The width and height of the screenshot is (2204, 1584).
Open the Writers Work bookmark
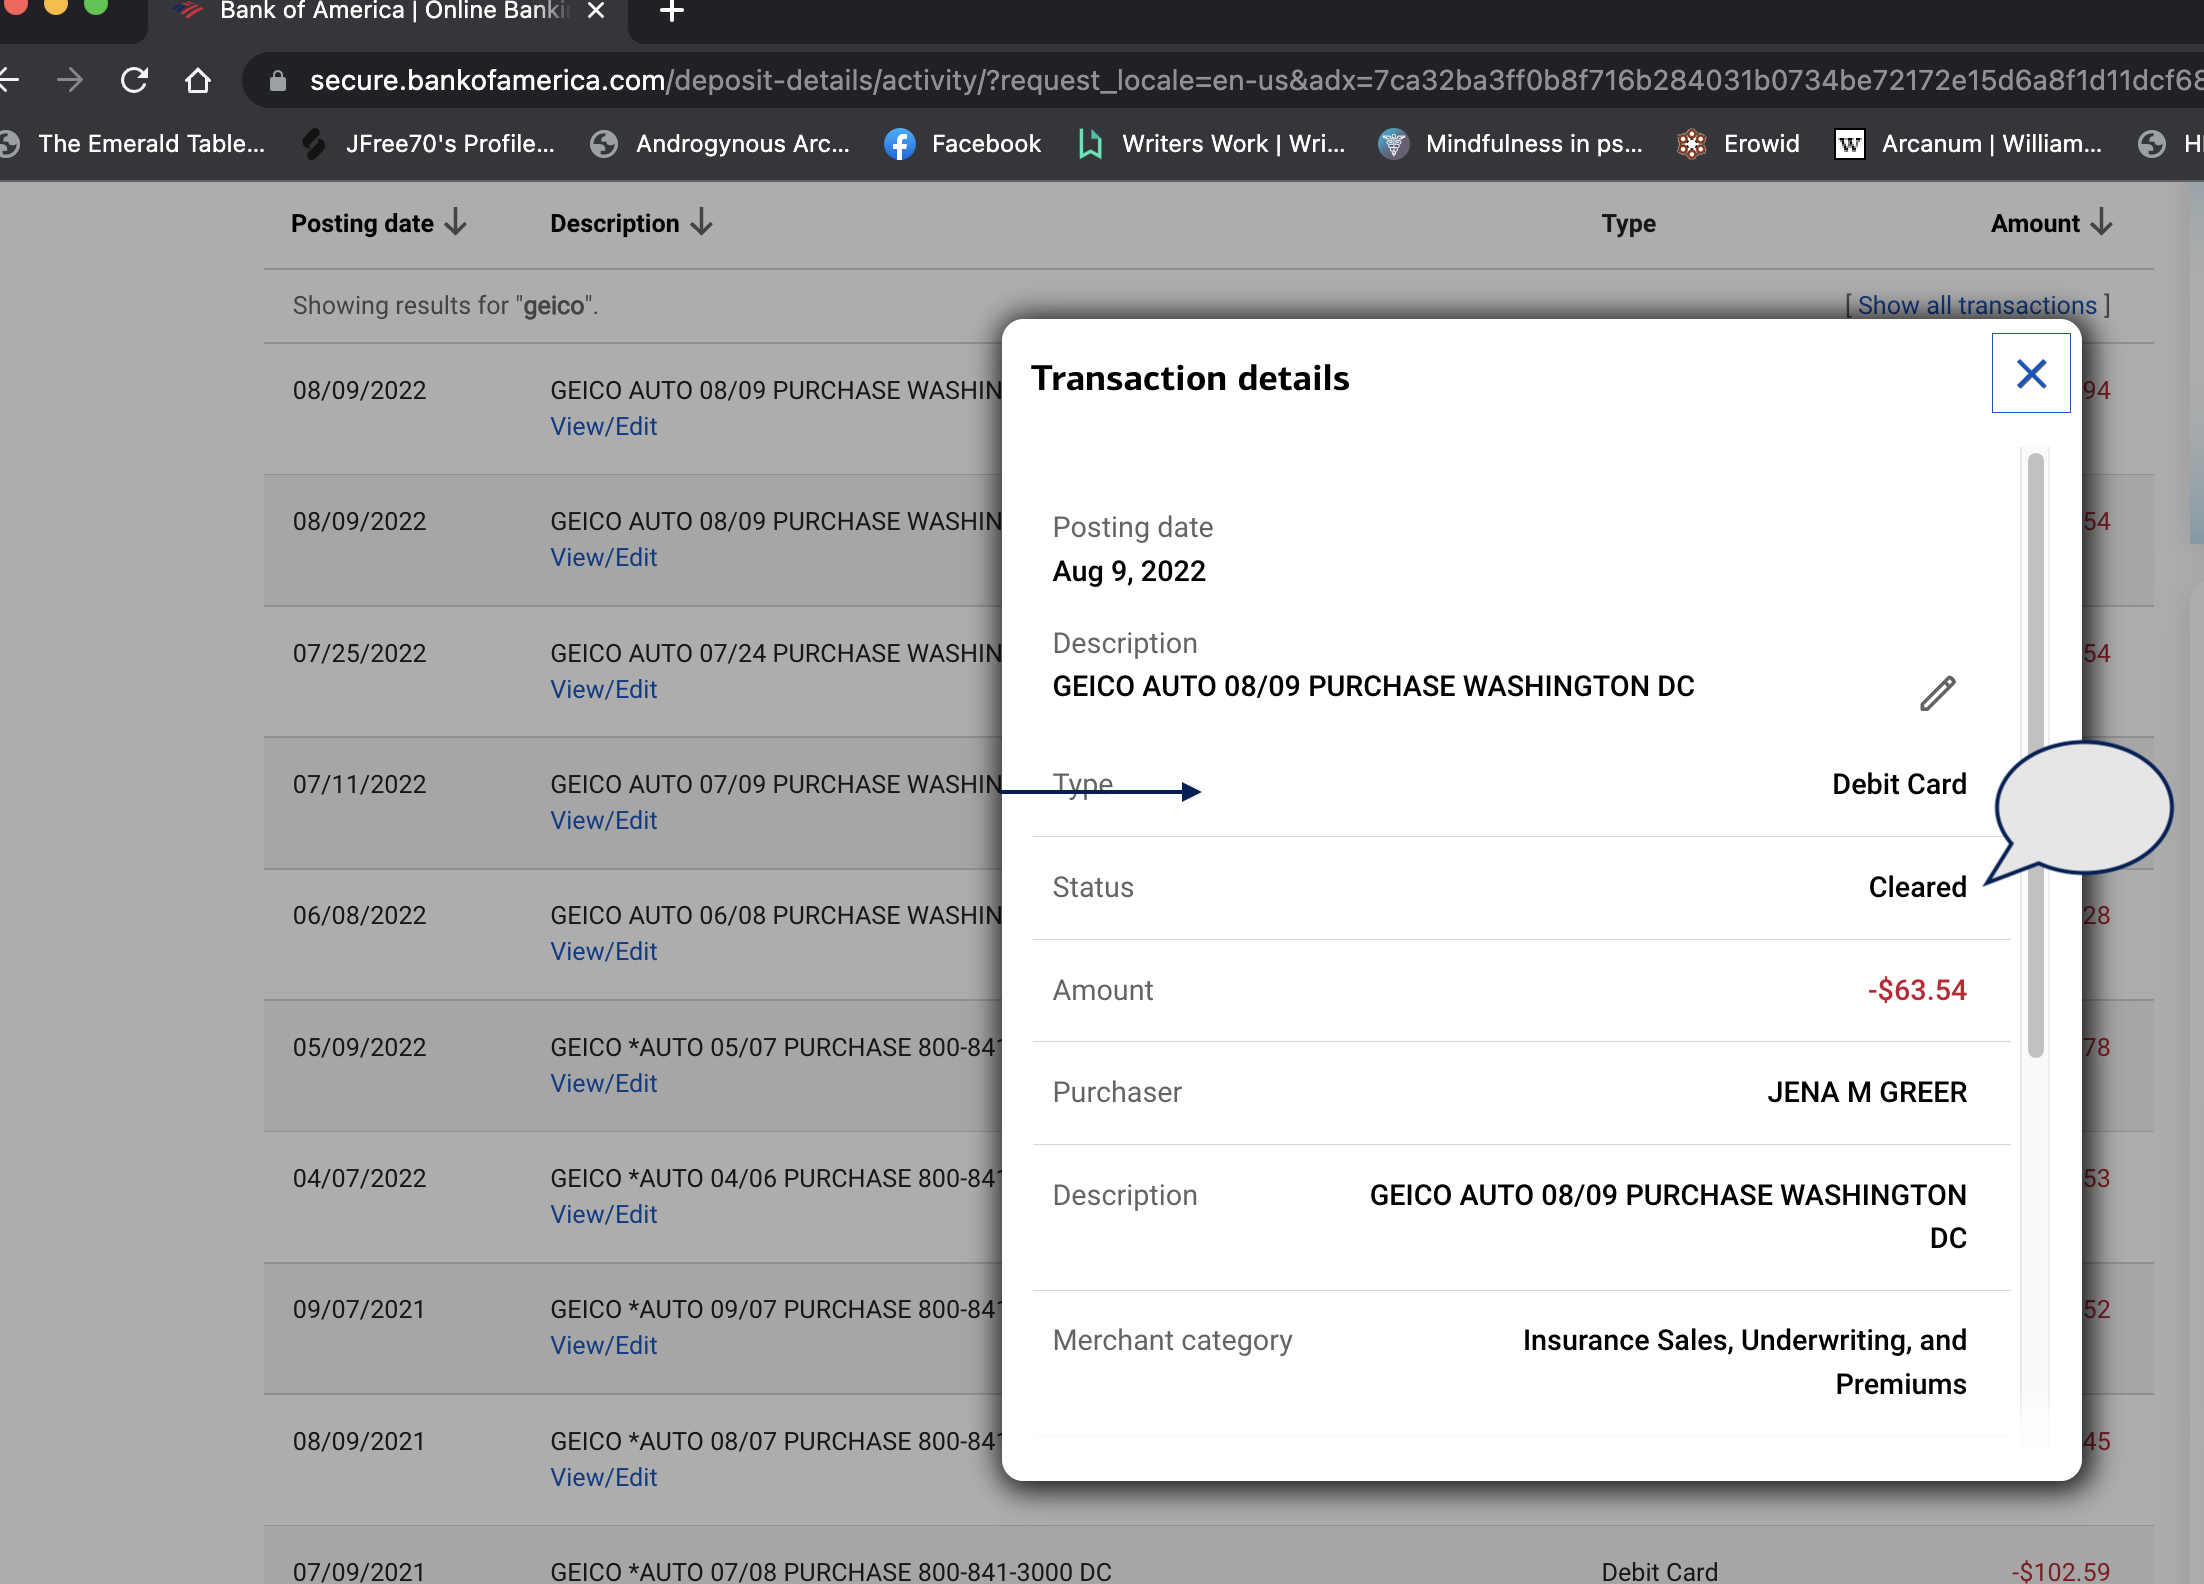point(1211,143)
